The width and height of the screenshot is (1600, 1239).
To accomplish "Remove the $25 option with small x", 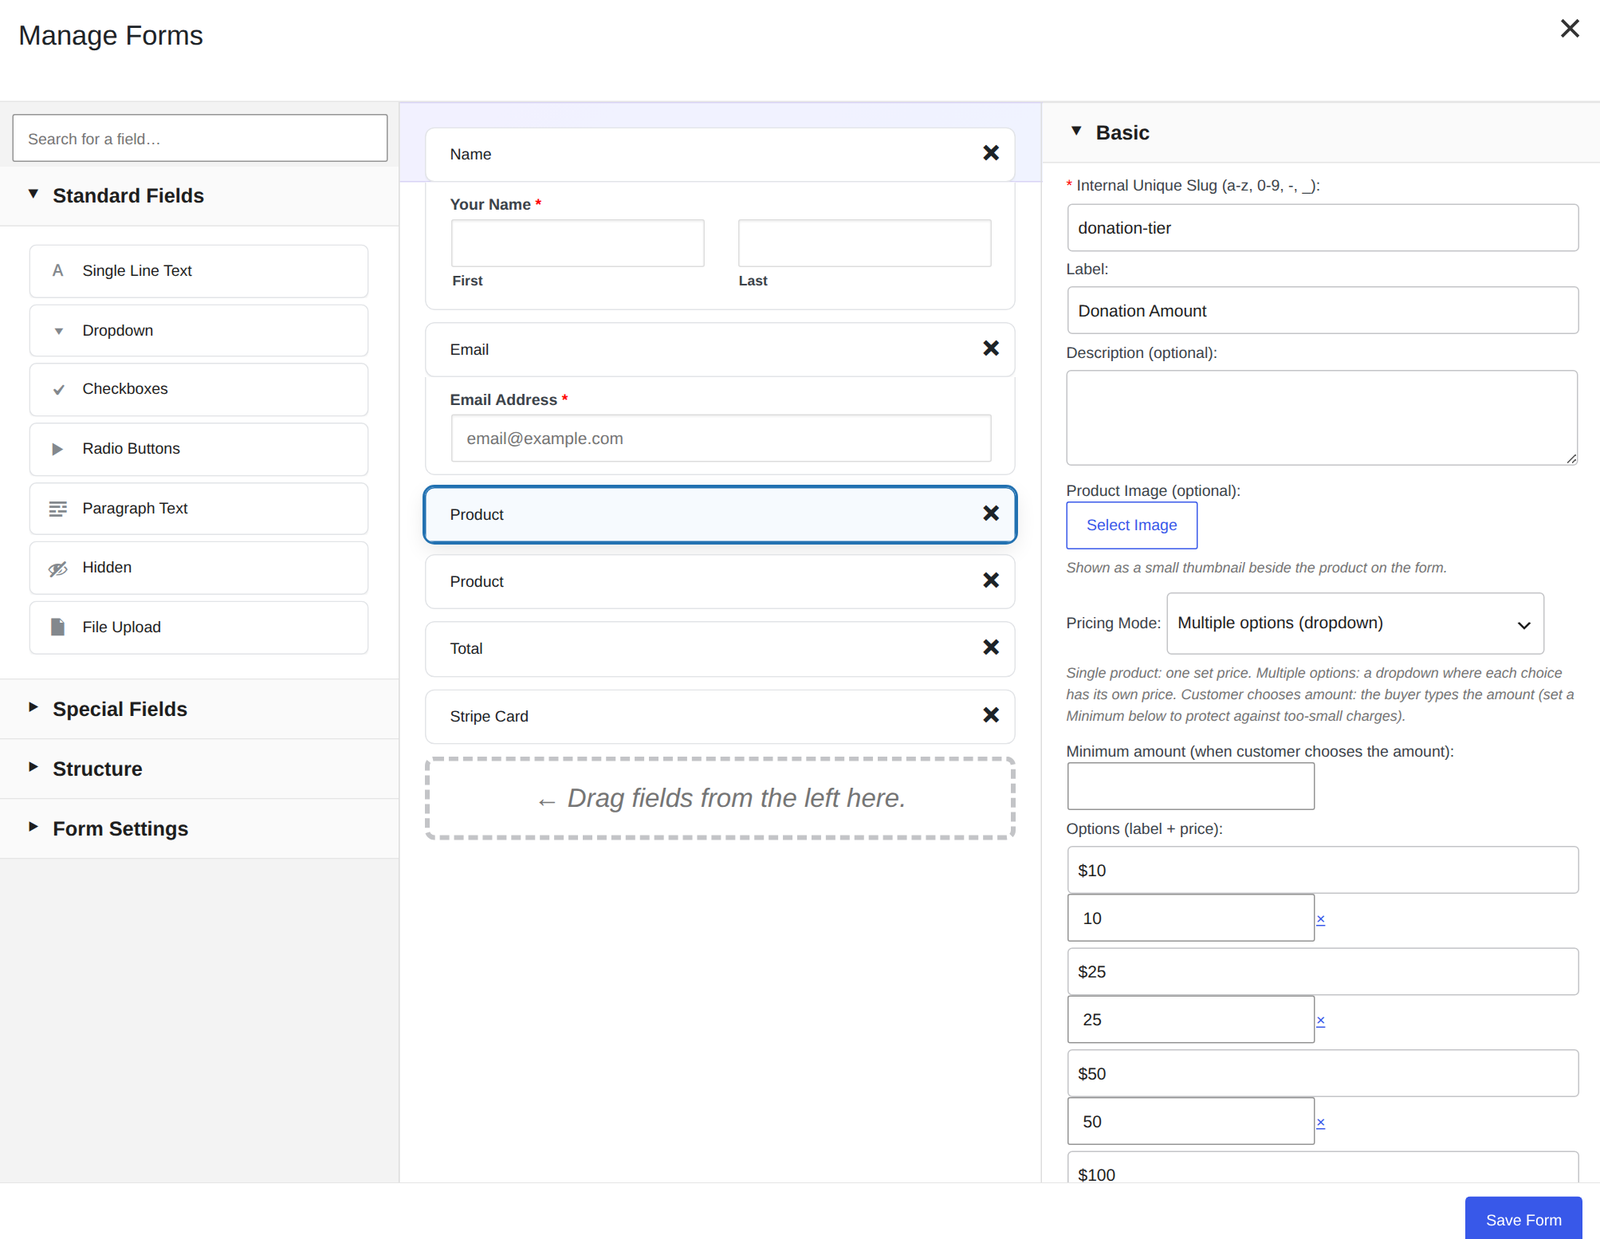I will pos(1320,1021).
